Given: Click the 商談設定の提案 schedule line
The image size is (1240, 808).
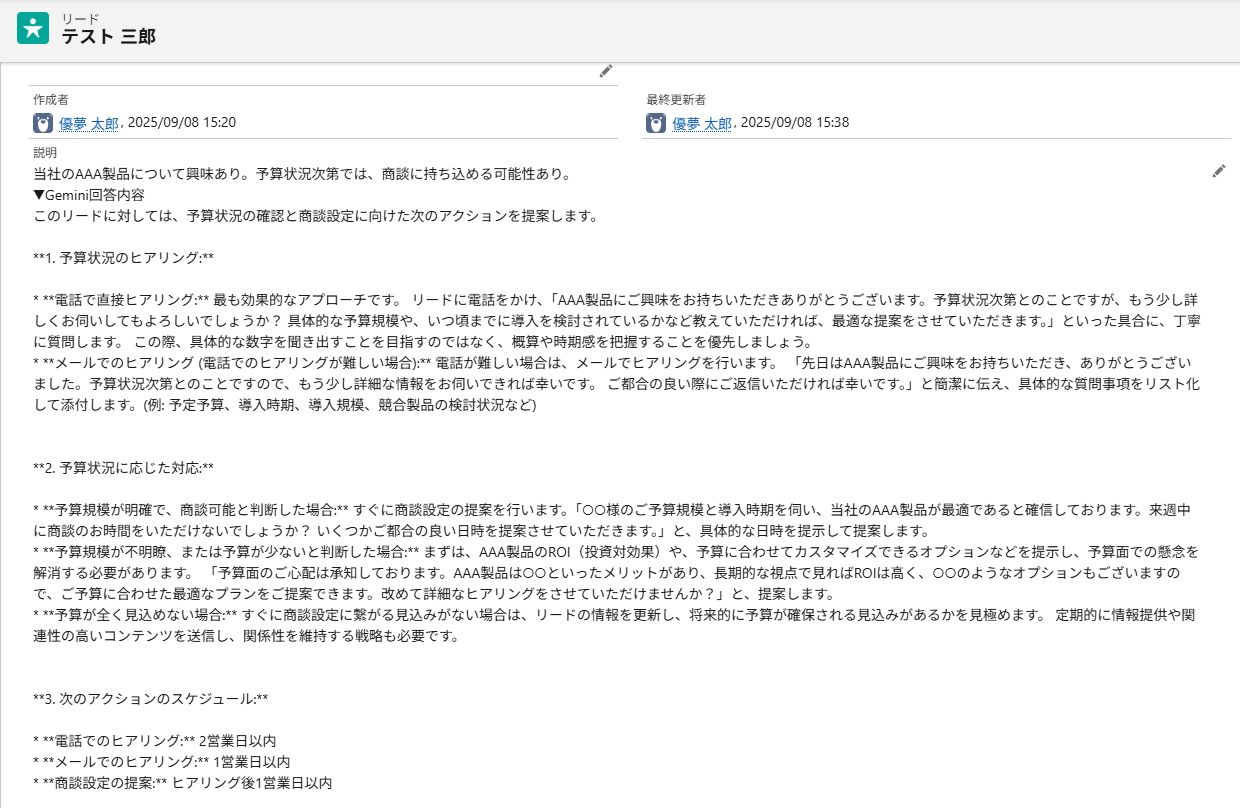Looking at the screenshot, I should tap(182, 782).
